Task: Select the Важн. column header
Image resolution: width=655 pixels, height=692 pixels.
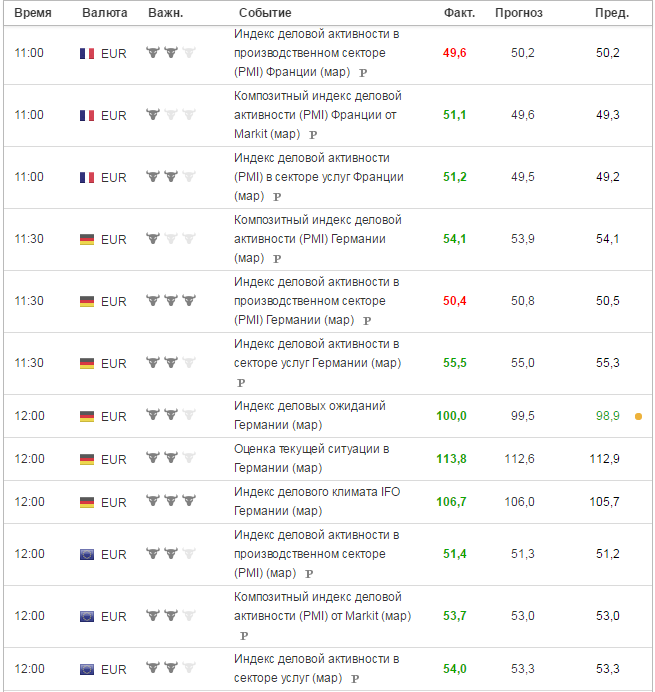Action: pyautogui.click(x=166, y=13)
